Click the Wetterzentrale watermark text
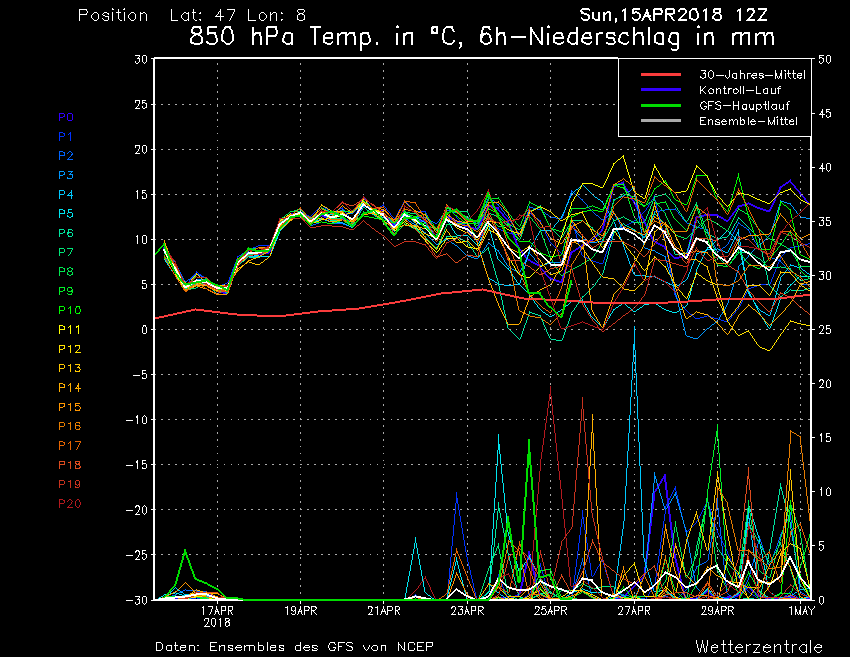The width and height of the screenshot is (850, 657). click(758, 646)
